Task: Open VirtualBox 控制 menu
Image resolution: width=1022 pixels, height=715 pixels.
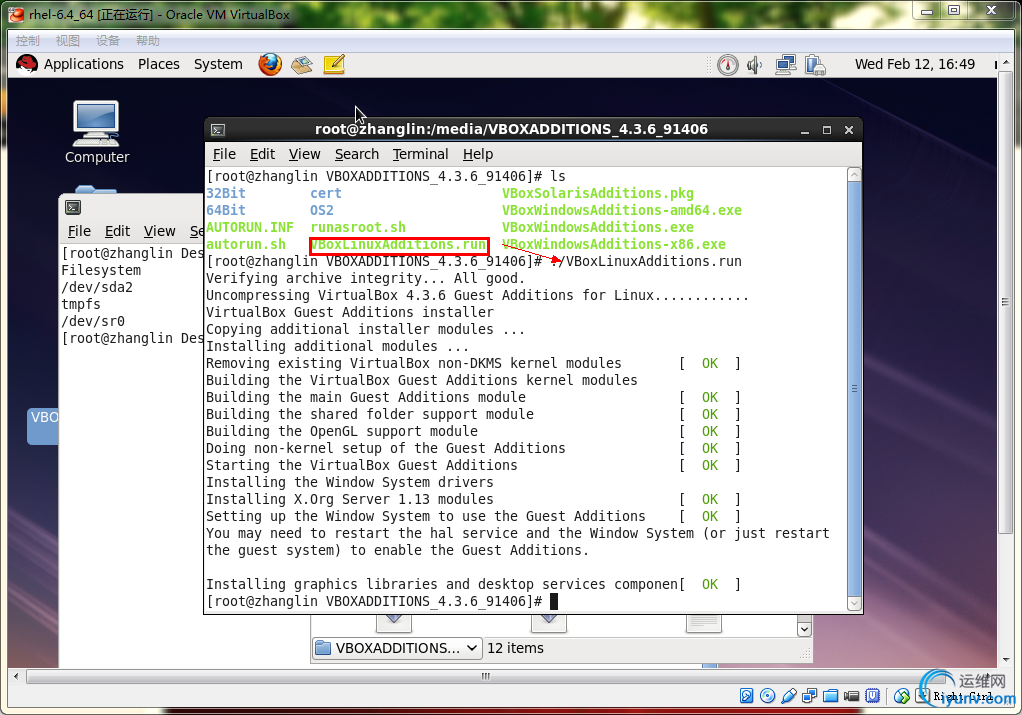Action: click(x=27, y=40)
